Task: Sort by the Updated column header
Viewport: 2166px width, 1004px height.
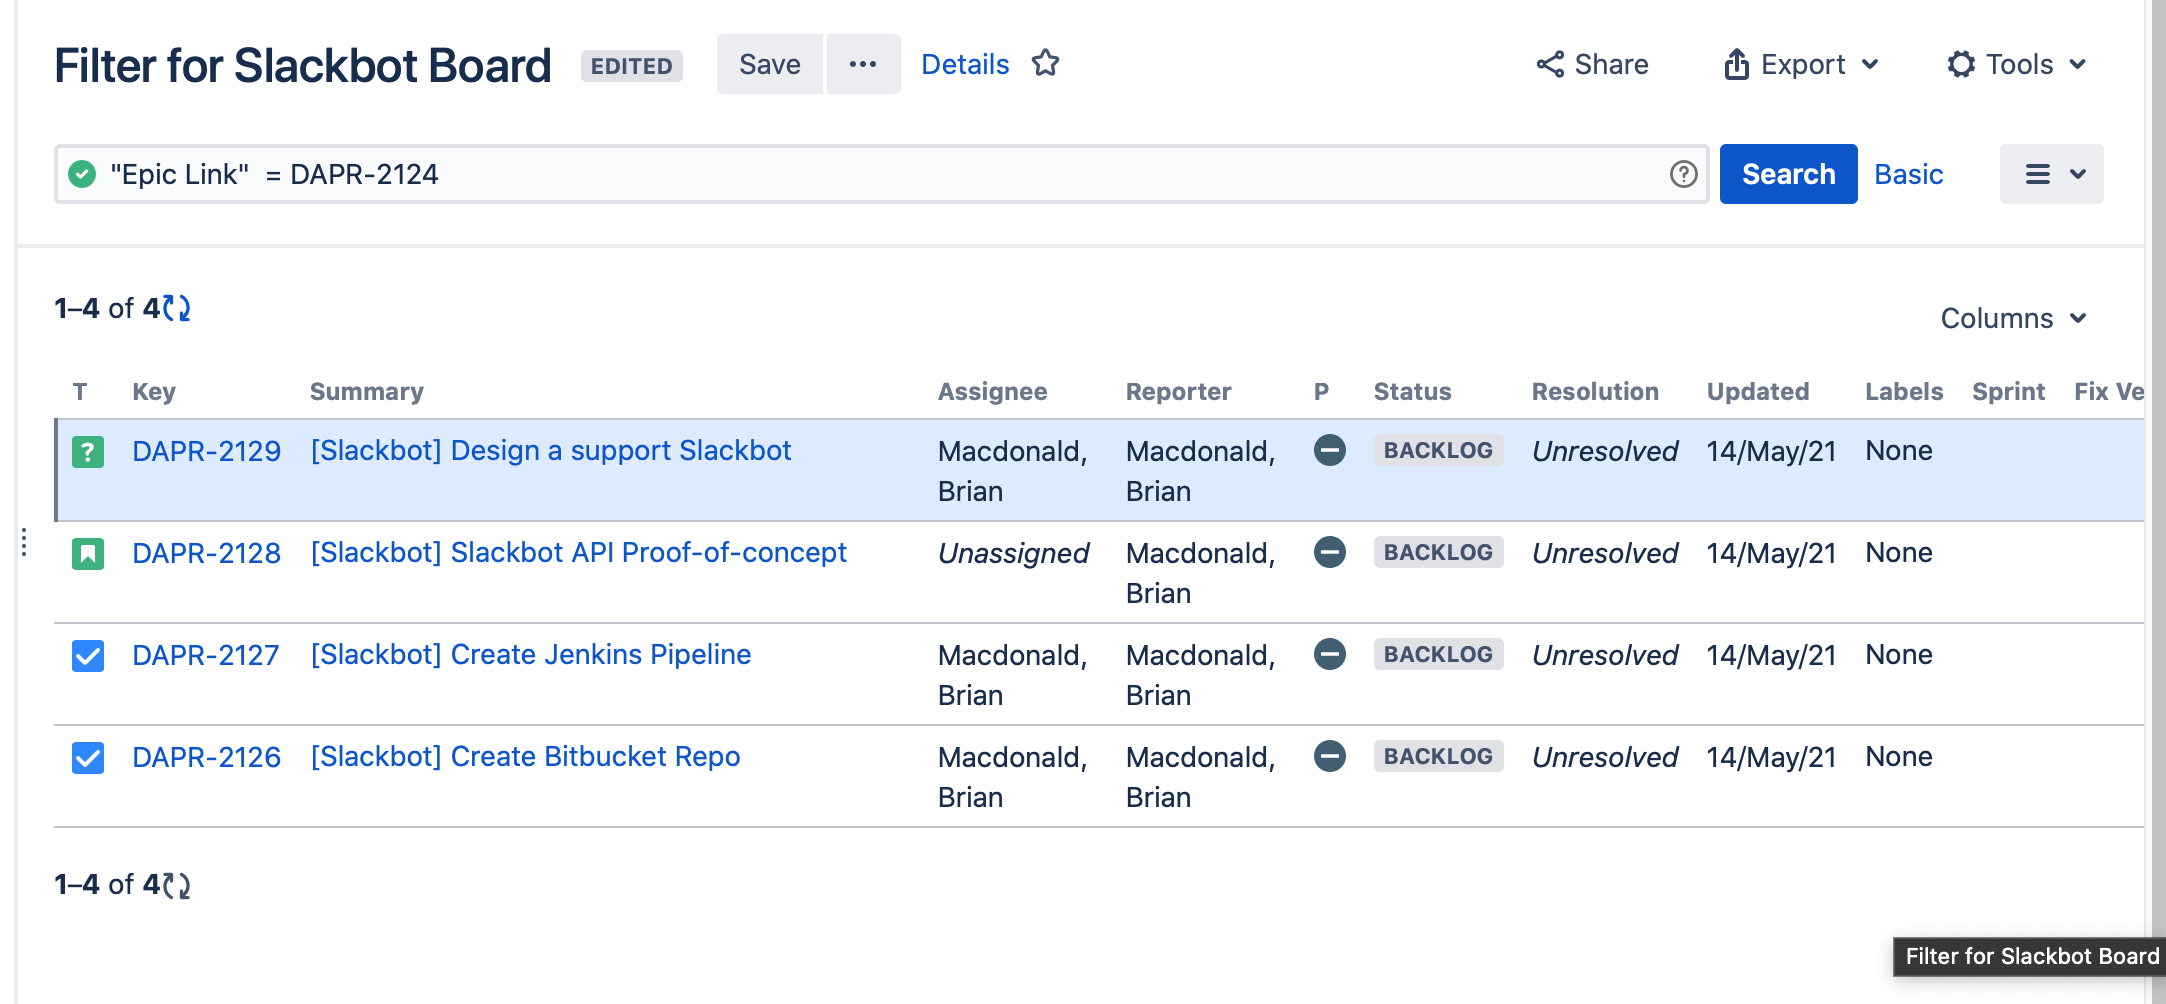Action: point(1757,391)
